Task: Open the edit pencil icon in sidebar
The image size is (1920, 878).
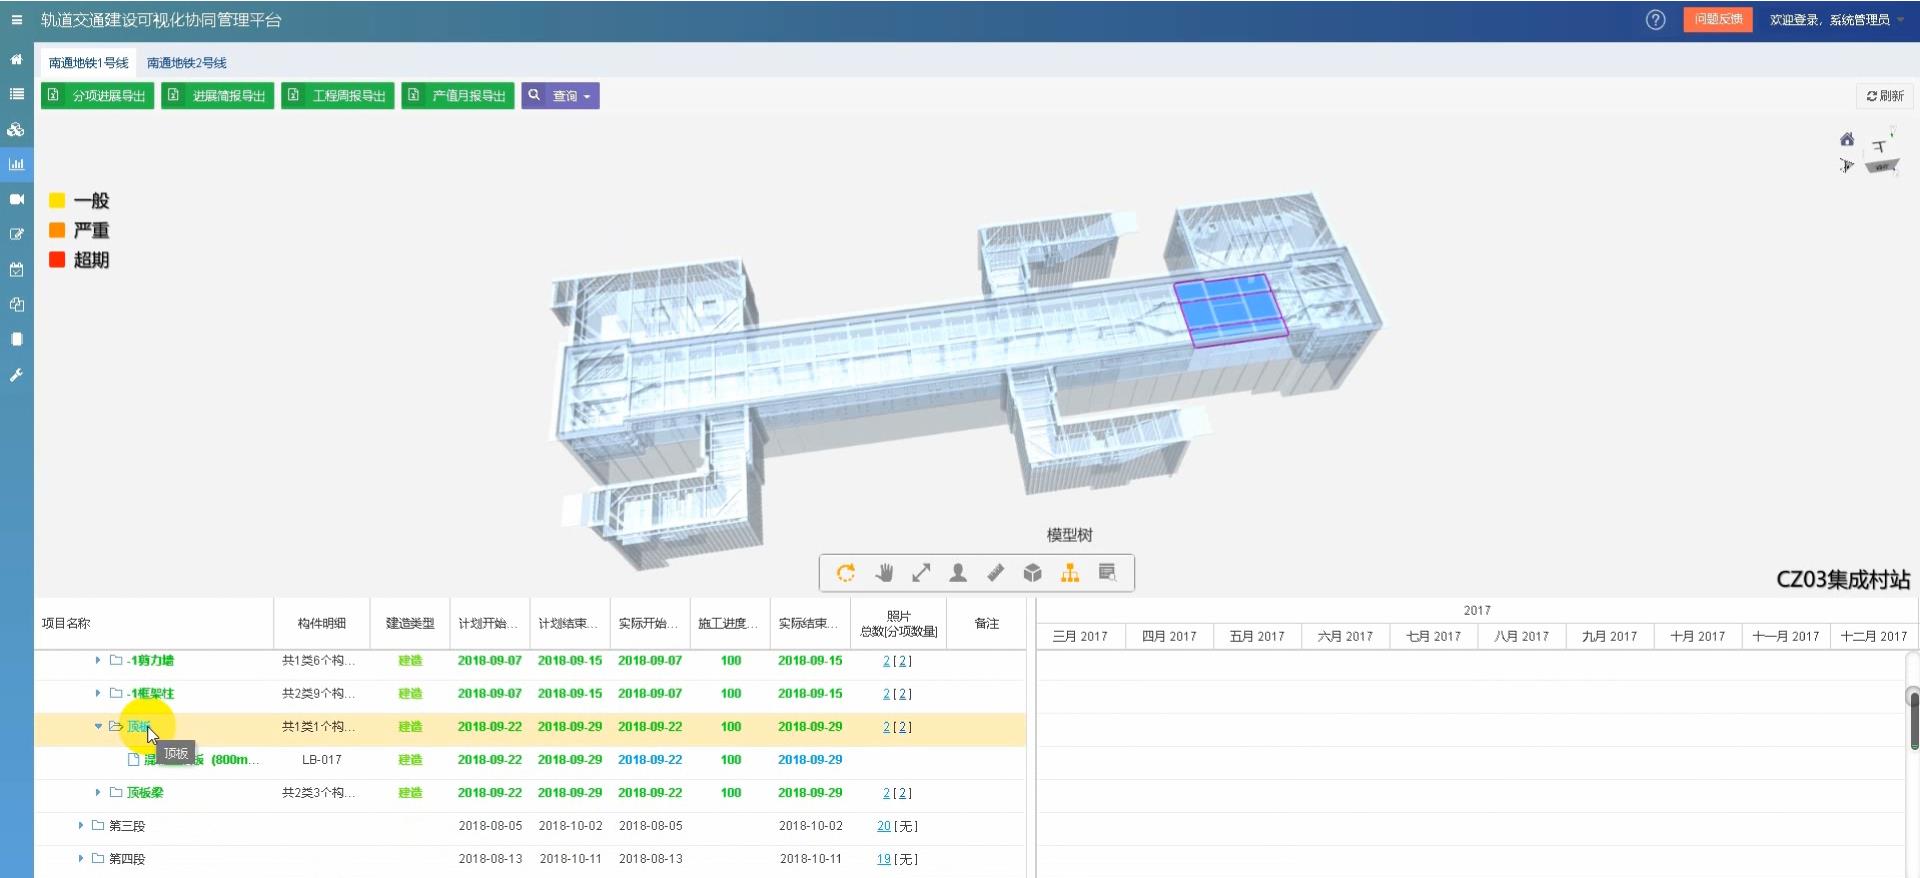Action: [16, 234]
